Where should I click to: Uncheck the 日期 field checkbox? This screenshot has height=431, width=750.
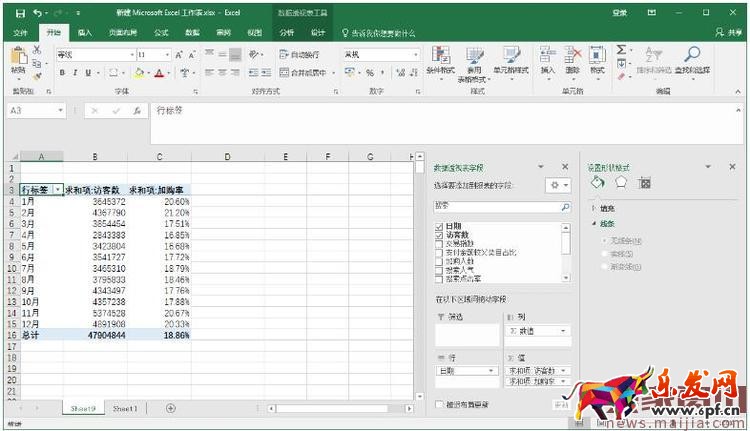(440, 226)
